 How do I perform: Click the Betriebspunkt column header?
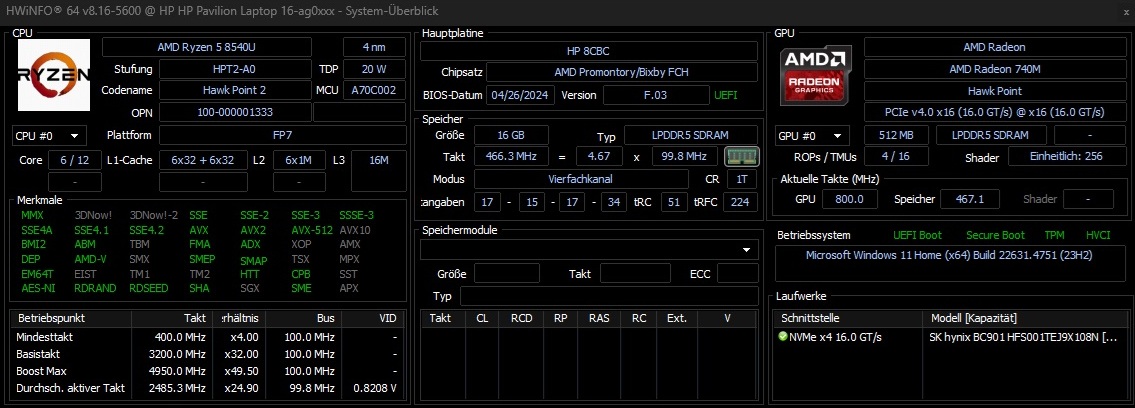71,318
